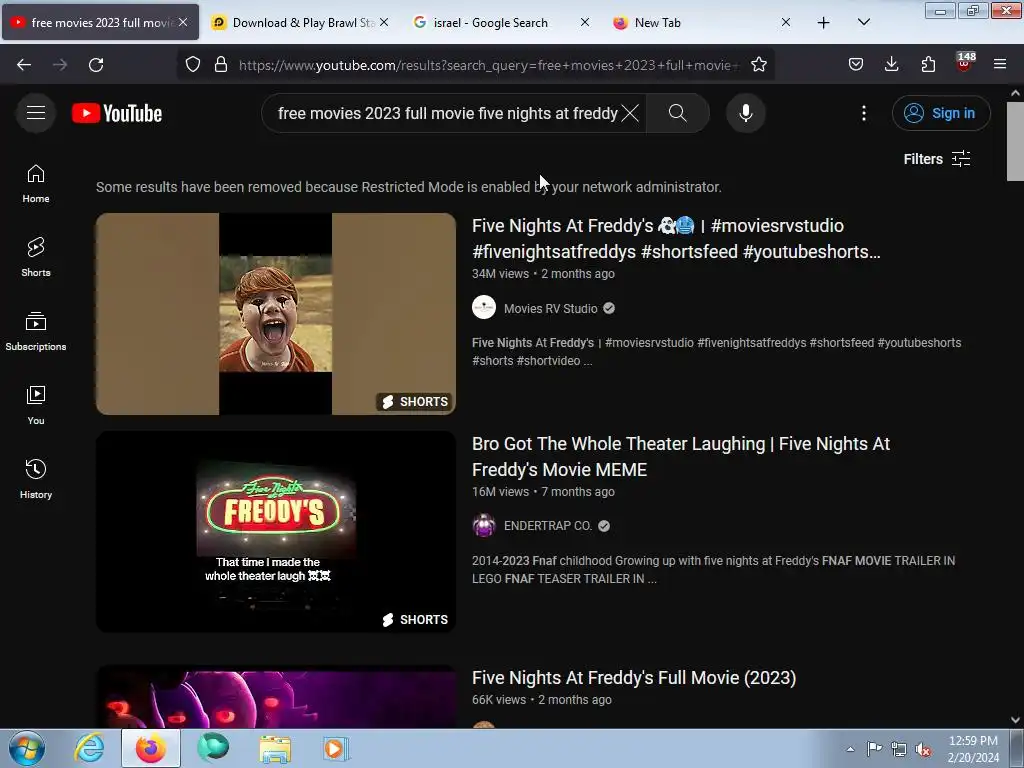Screen dimensions: 1024x768
Task: Open title Bro Got The Whole Theater Laughing
Action: [680, 456]
